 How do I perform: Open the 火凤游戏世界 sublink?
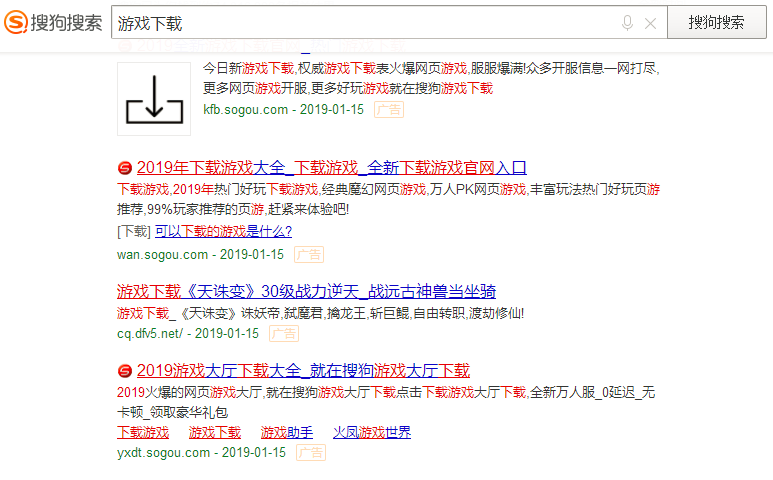point(372,432)
